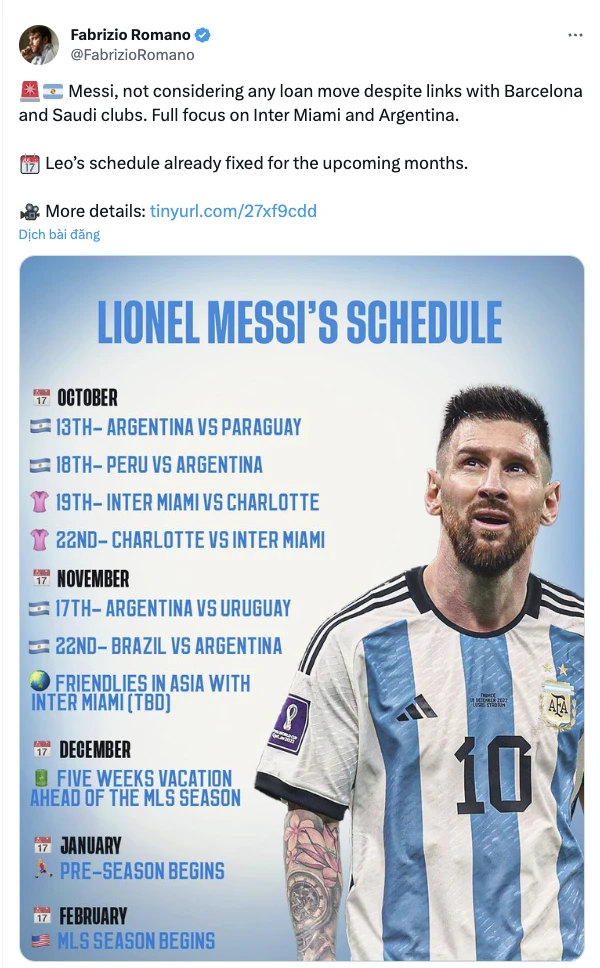Image resolution: width=600 pixels, height=968 pixels.
Task: Click Lionel Messi's Schedule title banner
Action: click(299, 320)
